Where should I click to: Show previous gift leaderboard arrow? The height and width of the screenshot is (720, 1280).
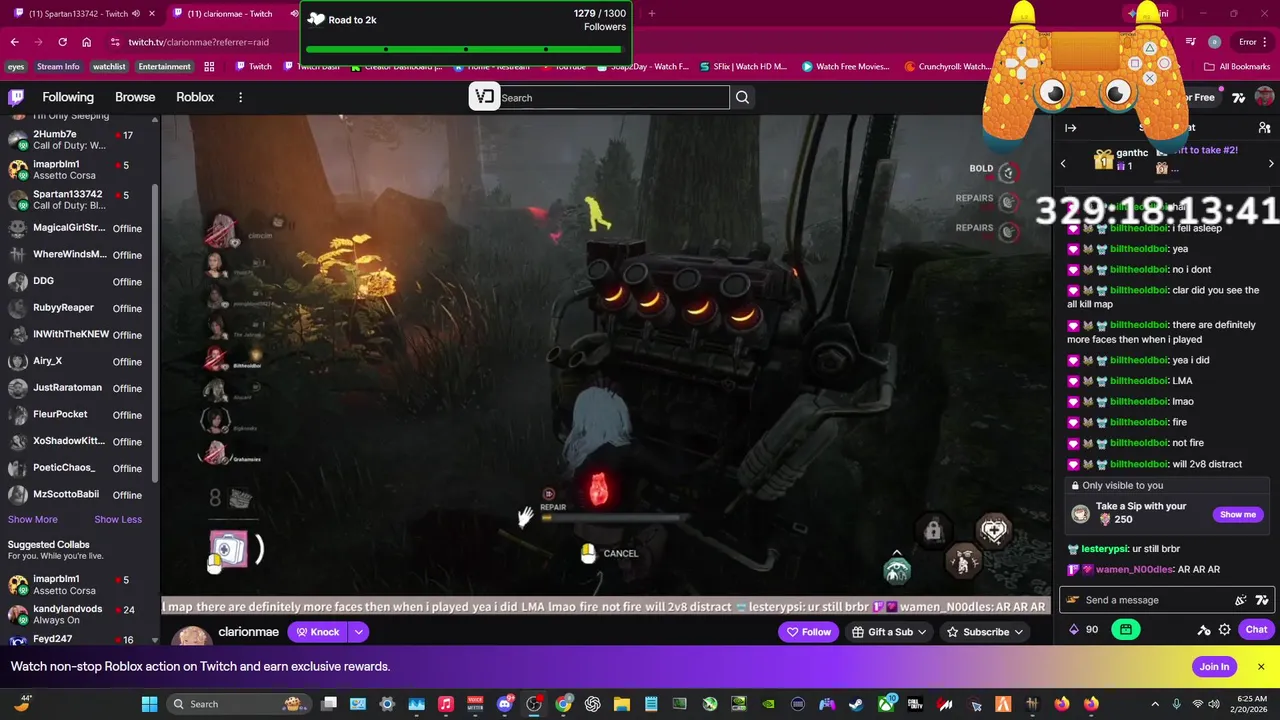click(x=1063, y=163)
